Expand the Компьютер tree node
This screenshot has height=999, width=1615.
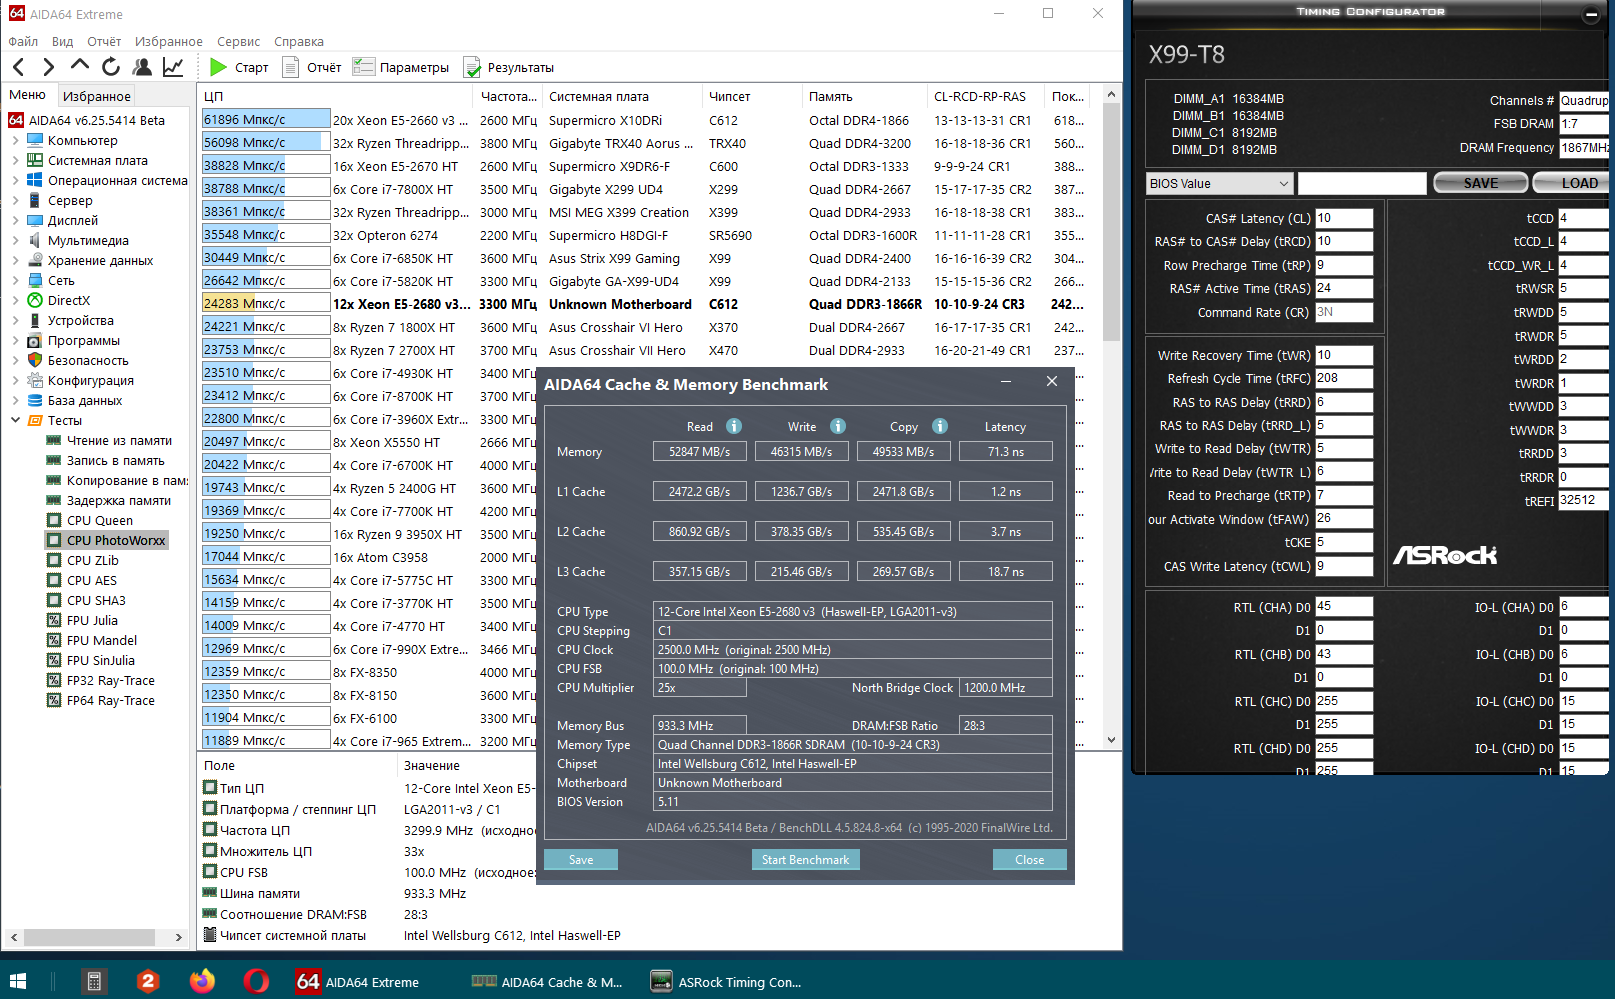[15, 141]
